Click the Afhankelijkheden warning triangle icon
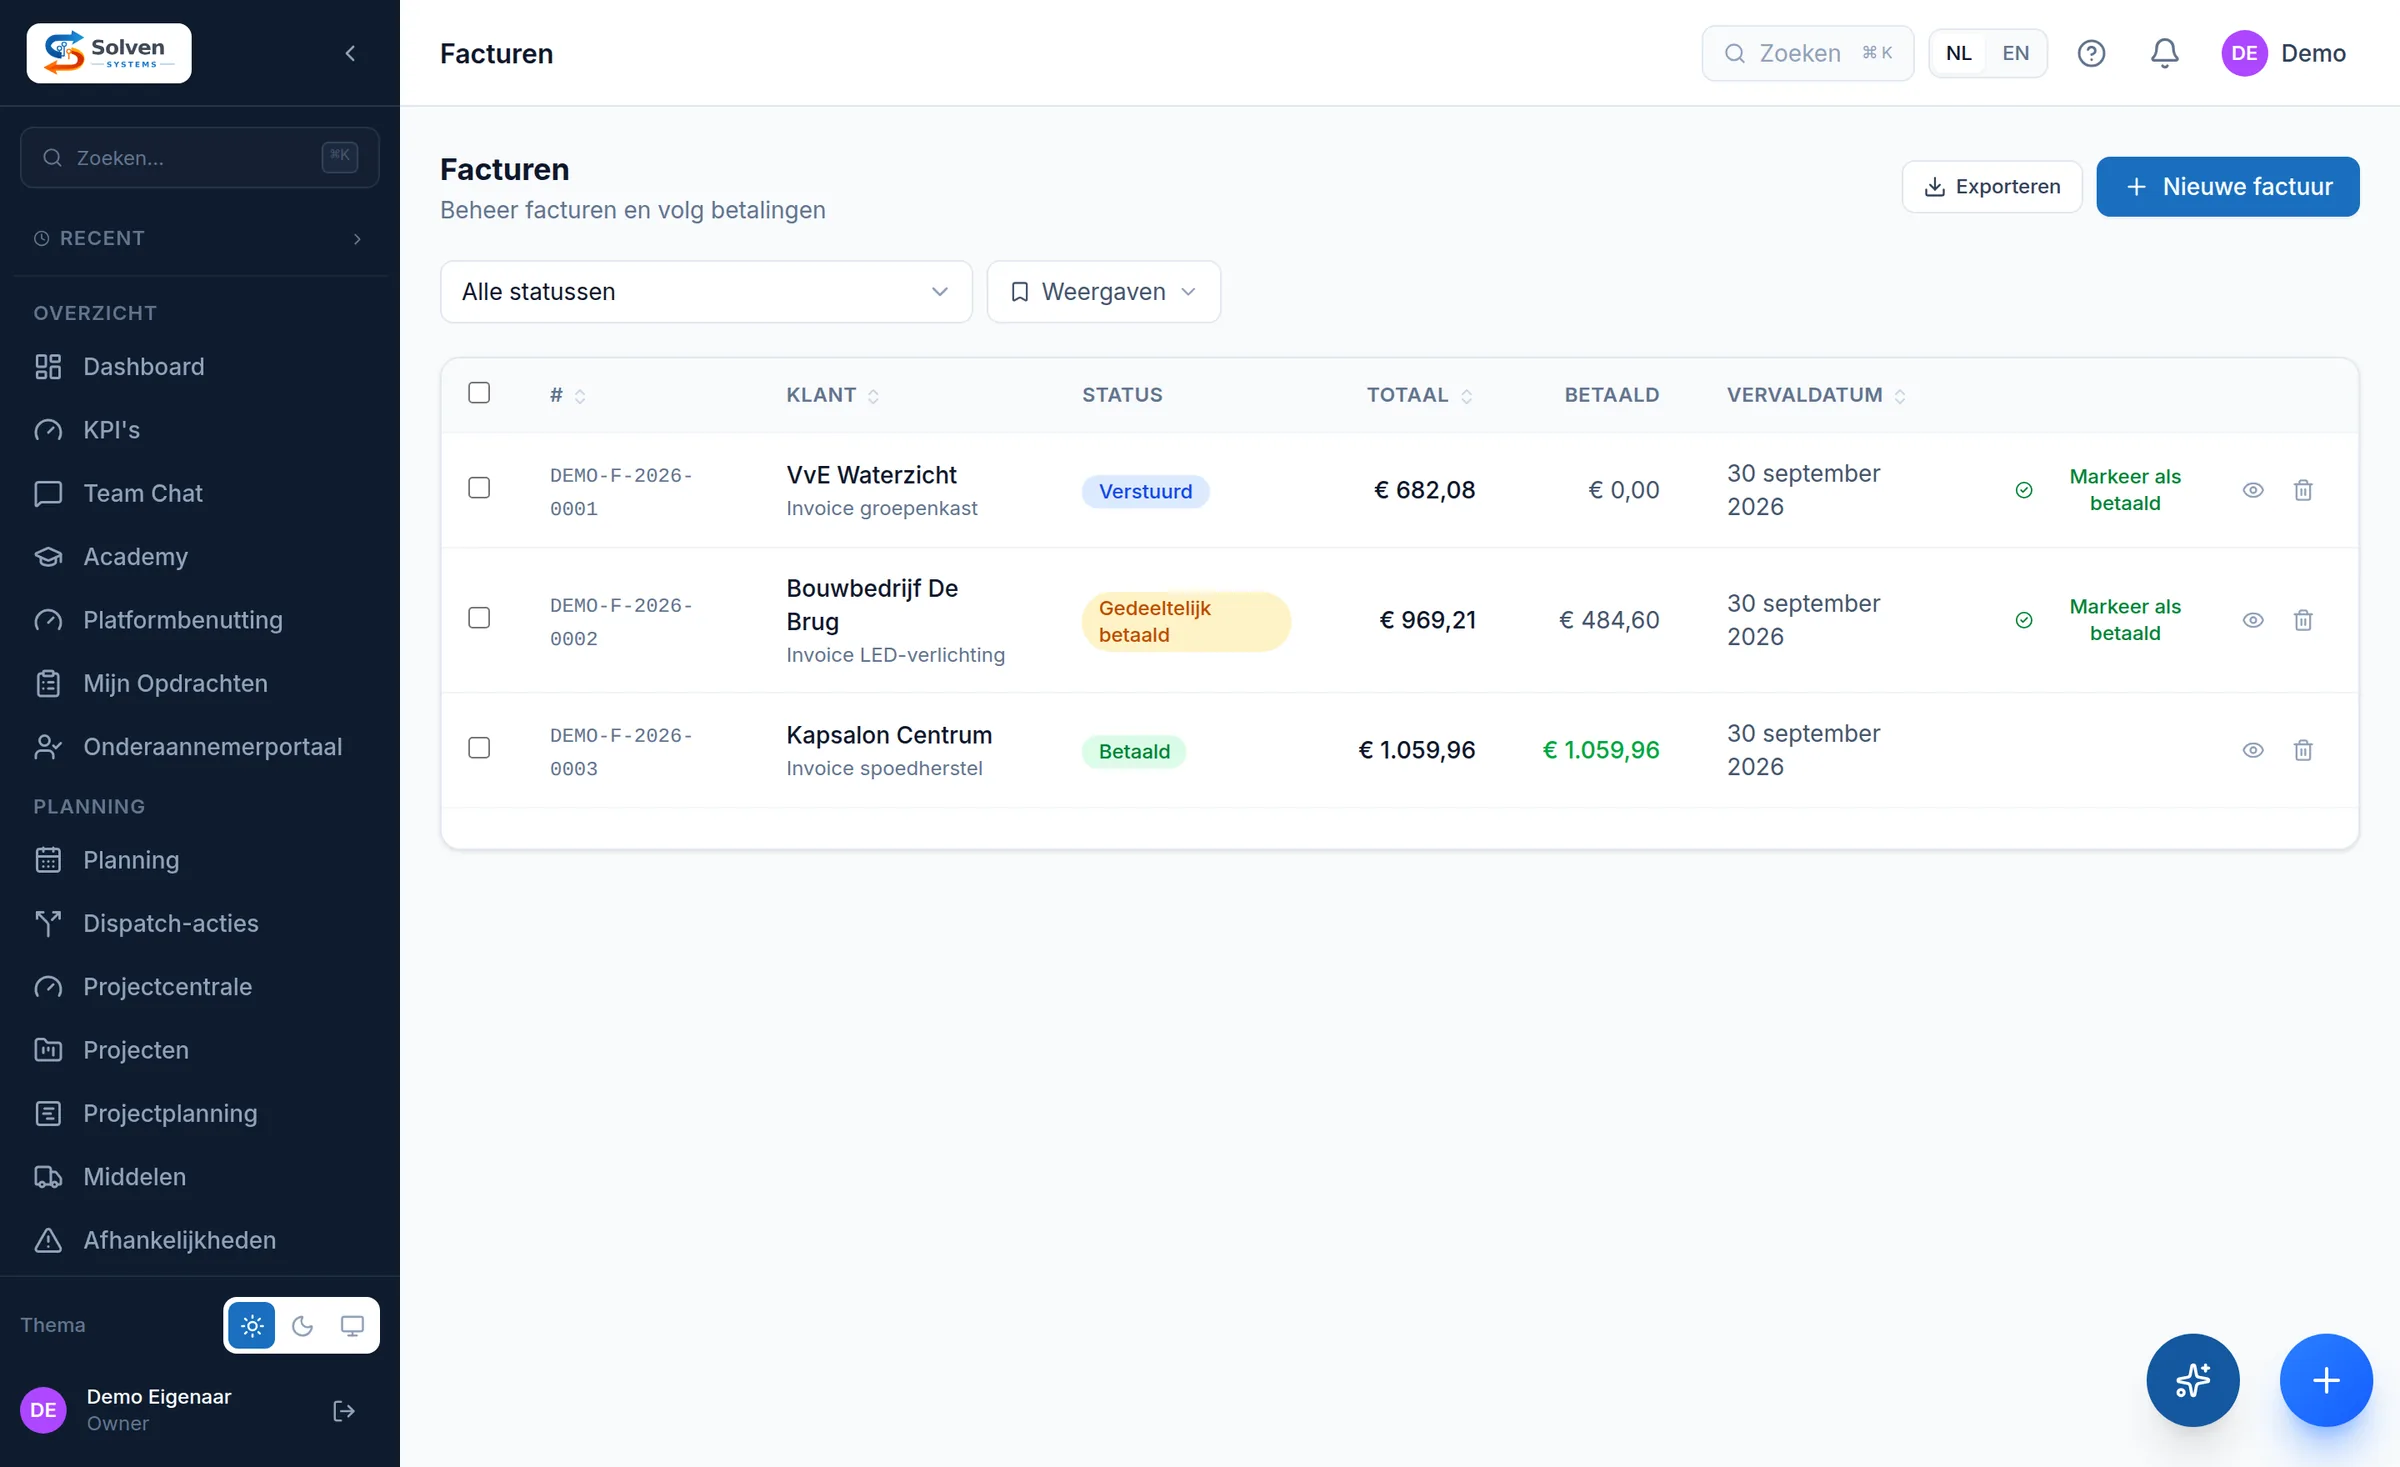This screenshot has width=2400, height=1467. pyautogui.click(x=48, y=1240)
